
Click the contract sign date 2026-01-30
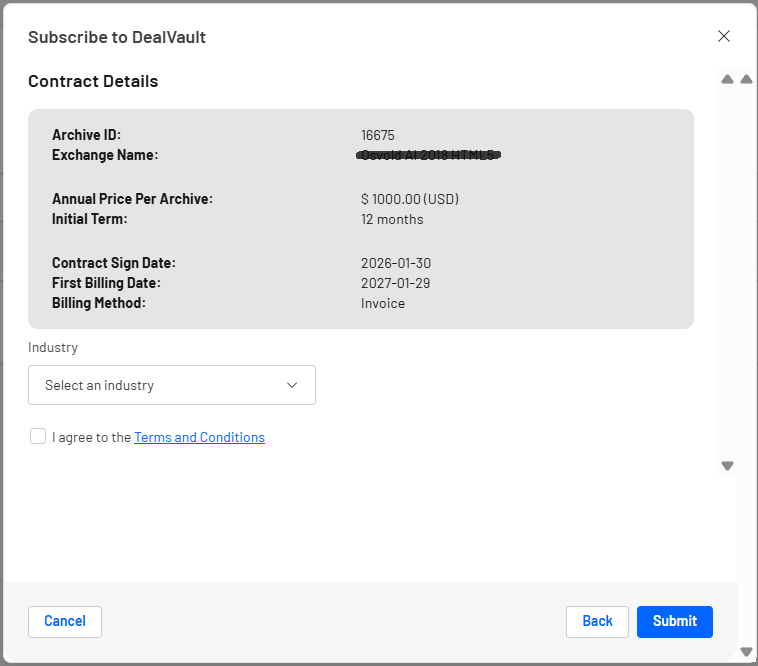(396, 263)
